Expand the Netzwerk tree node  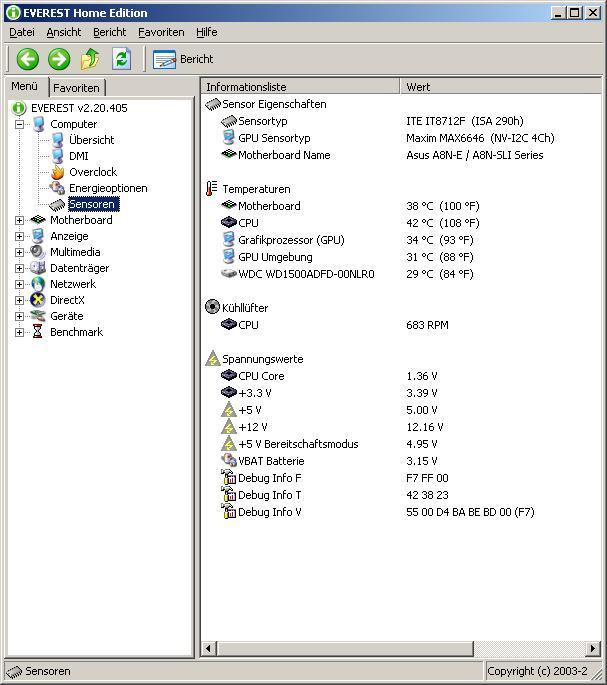click(19, 284)
